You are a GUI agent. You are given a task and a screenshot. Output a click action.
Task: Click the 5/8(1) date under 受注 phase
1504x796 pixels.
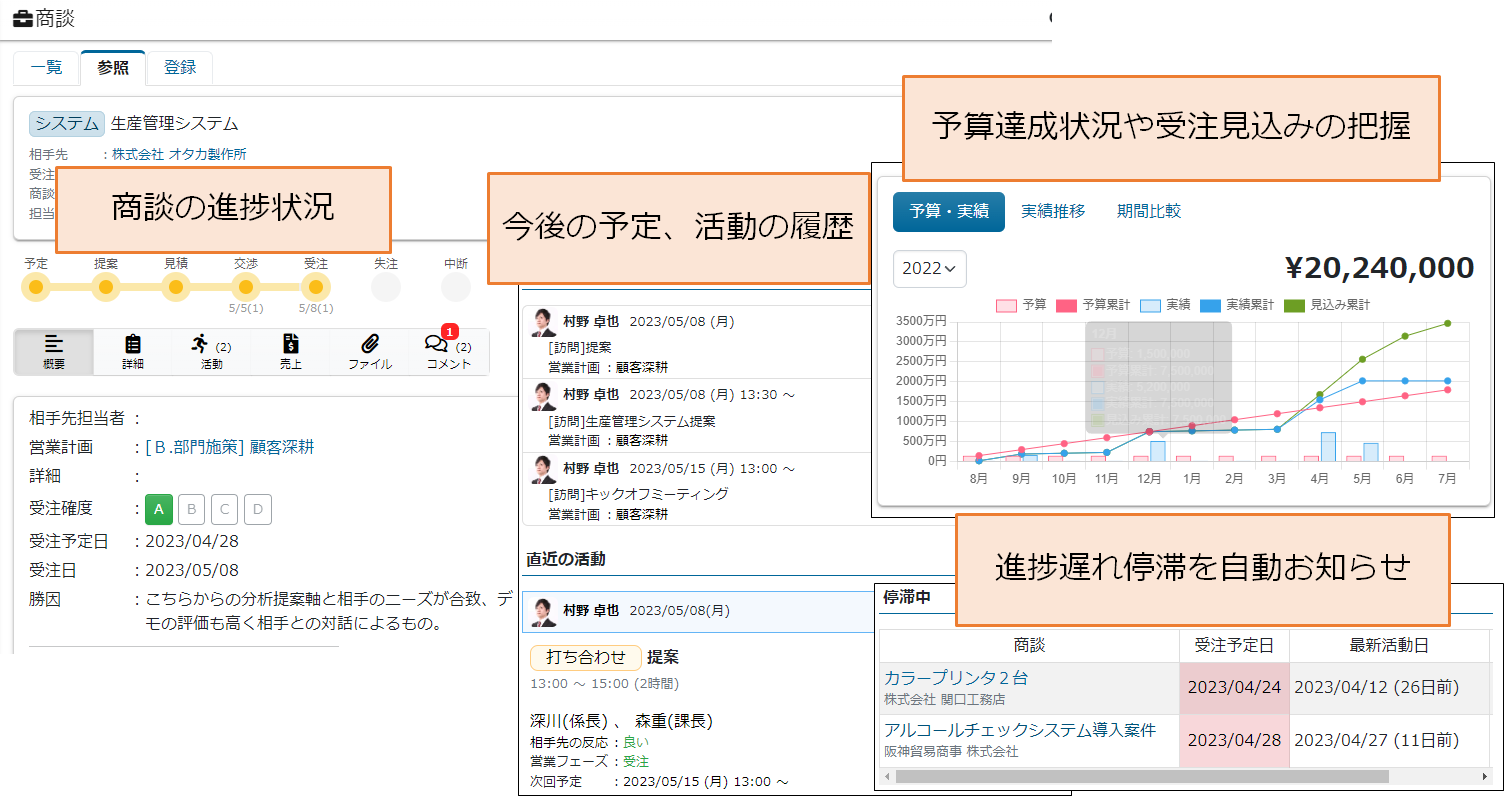click(316, 309)
